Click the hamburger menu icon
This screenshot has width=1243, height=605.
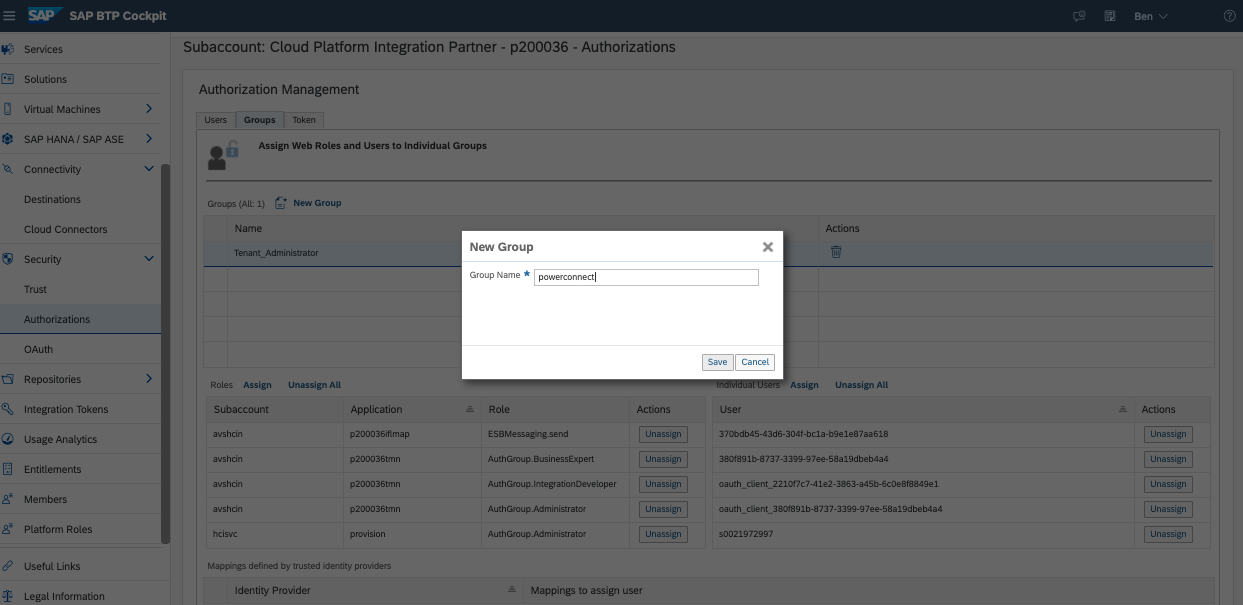(11, 15)
